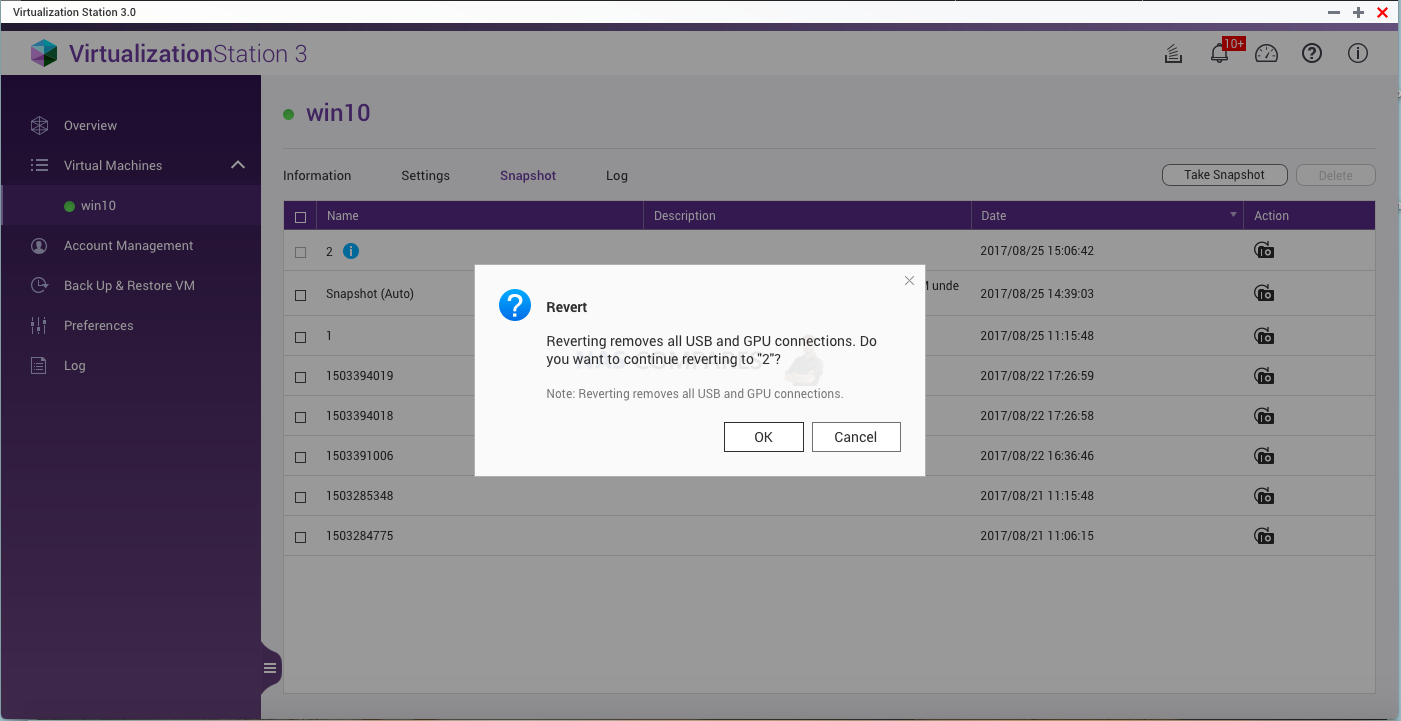Open the background tasks stack icon
The image size is (1401, 721).
pyautogui.click(x=1173, y=54)
